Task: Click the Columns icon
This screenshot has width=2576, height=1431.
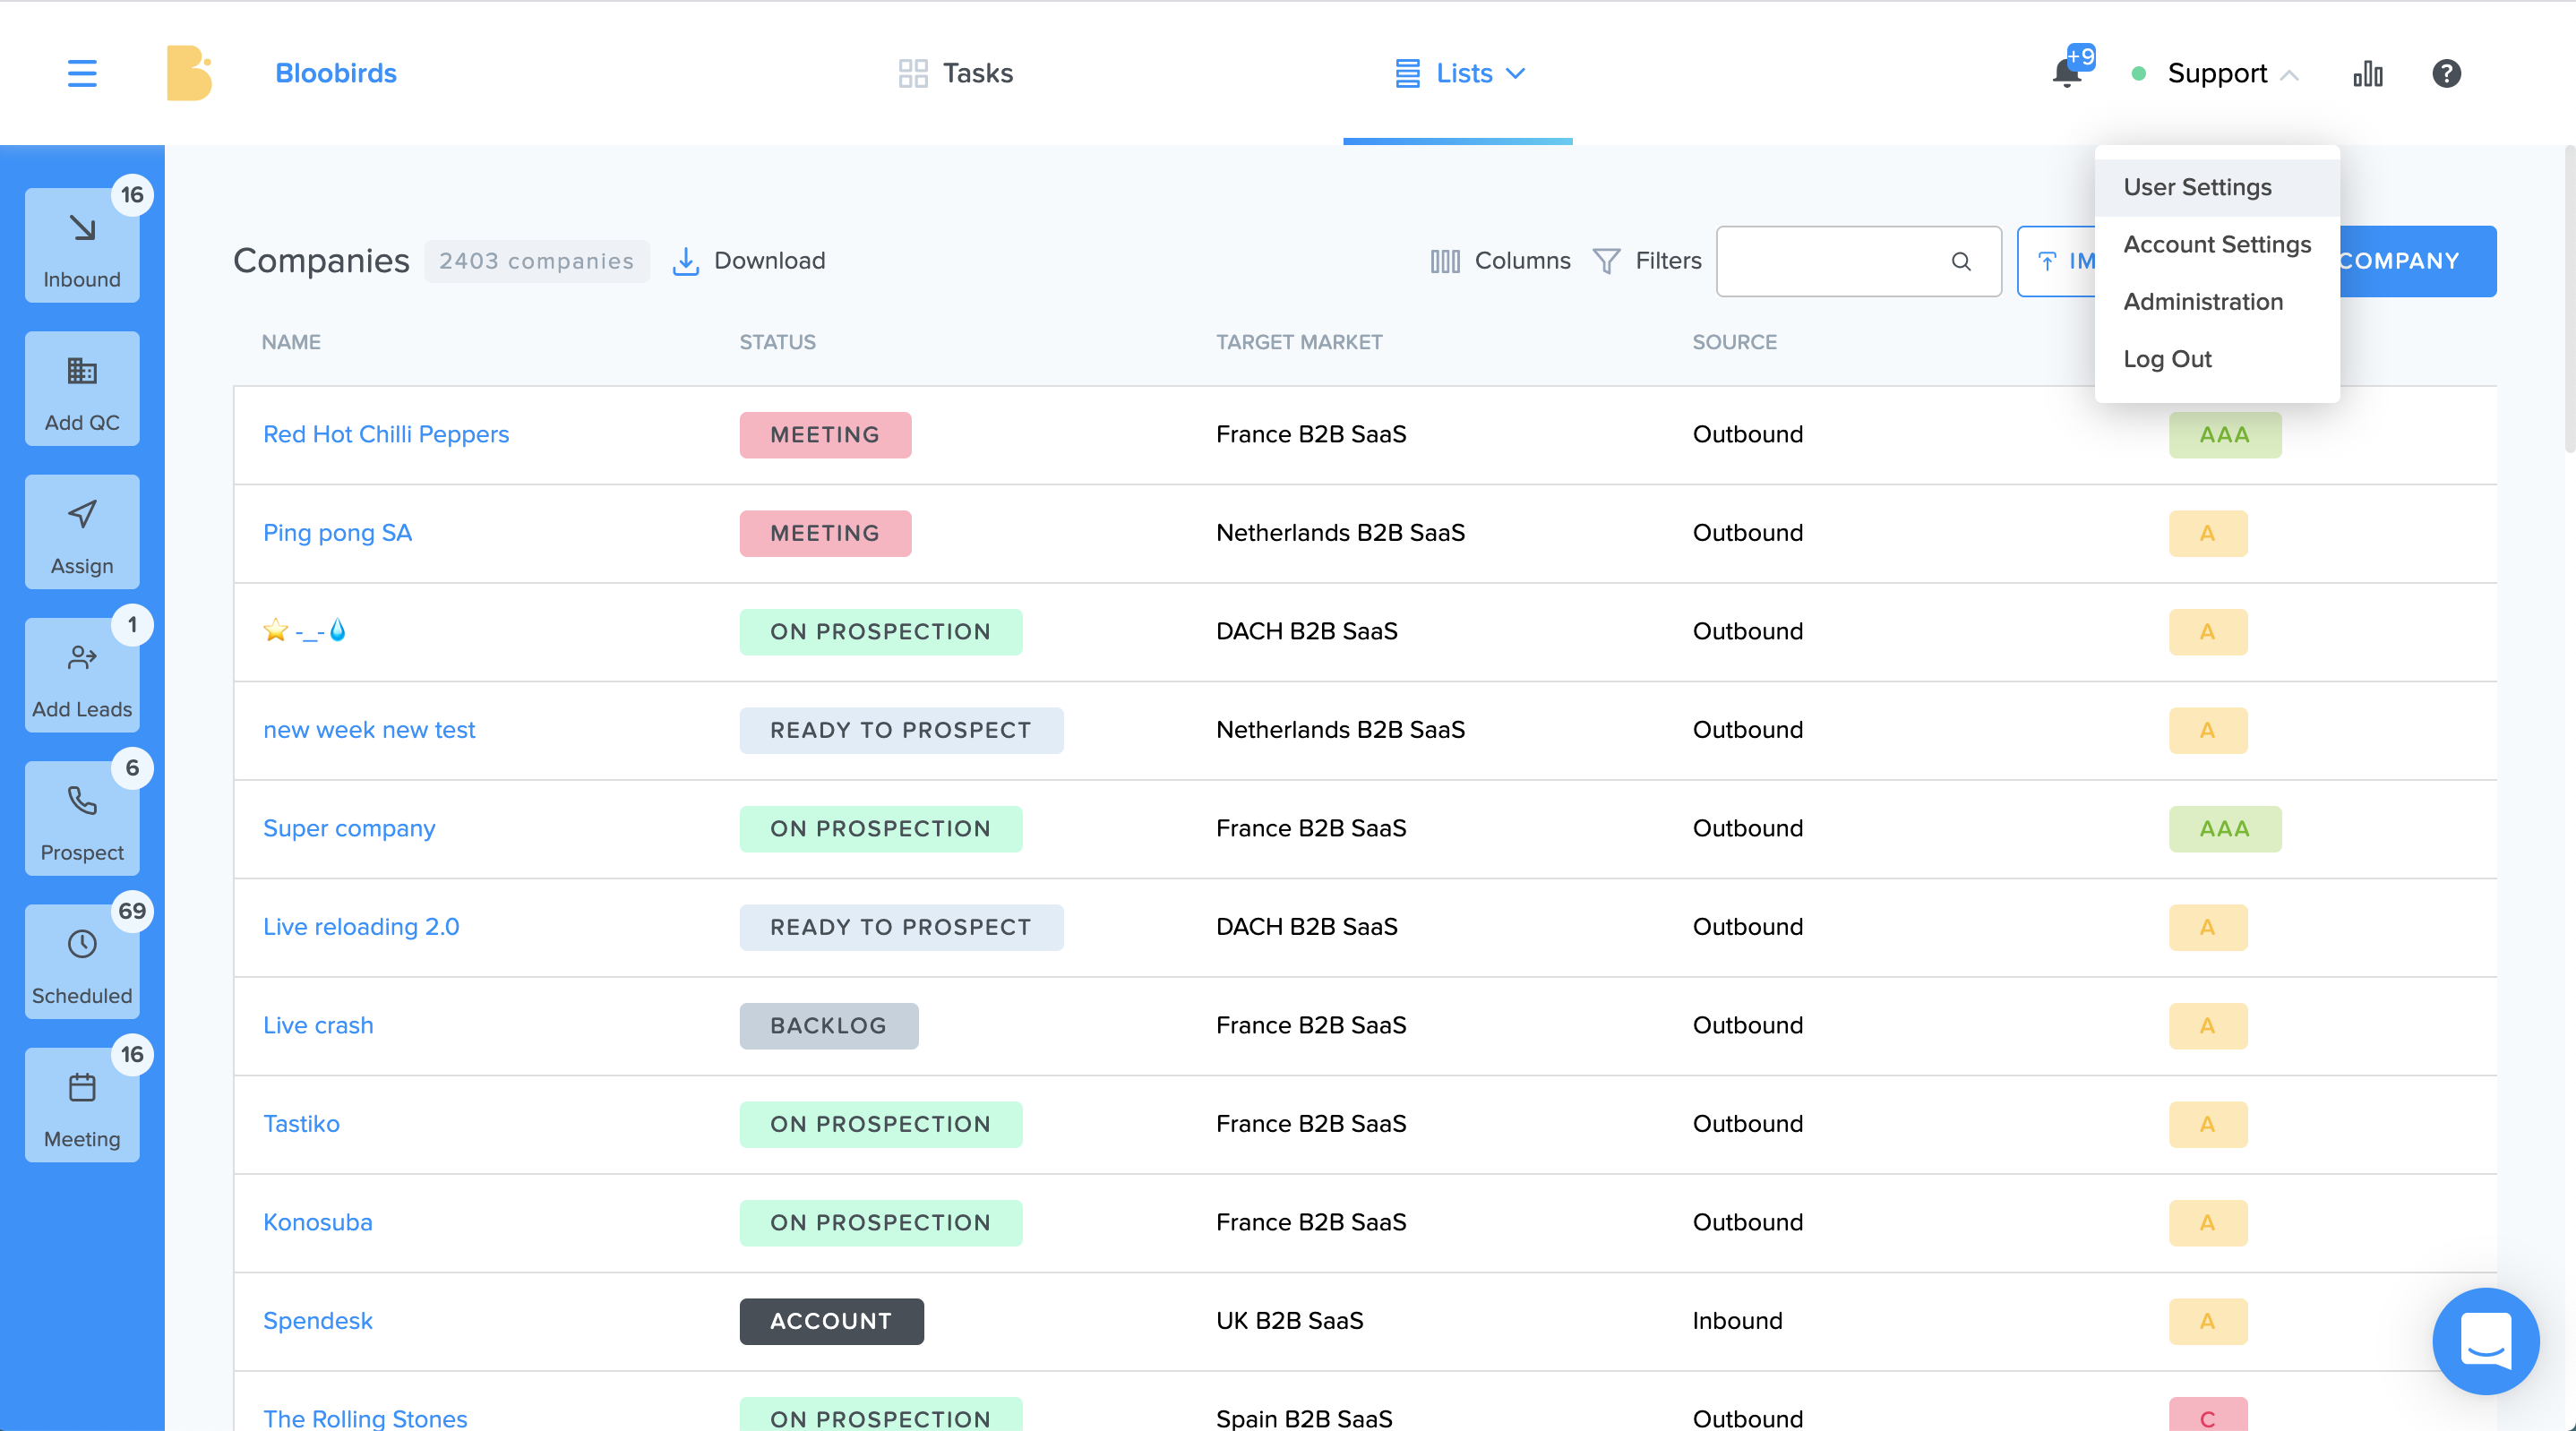Action: coord(1445,261)
